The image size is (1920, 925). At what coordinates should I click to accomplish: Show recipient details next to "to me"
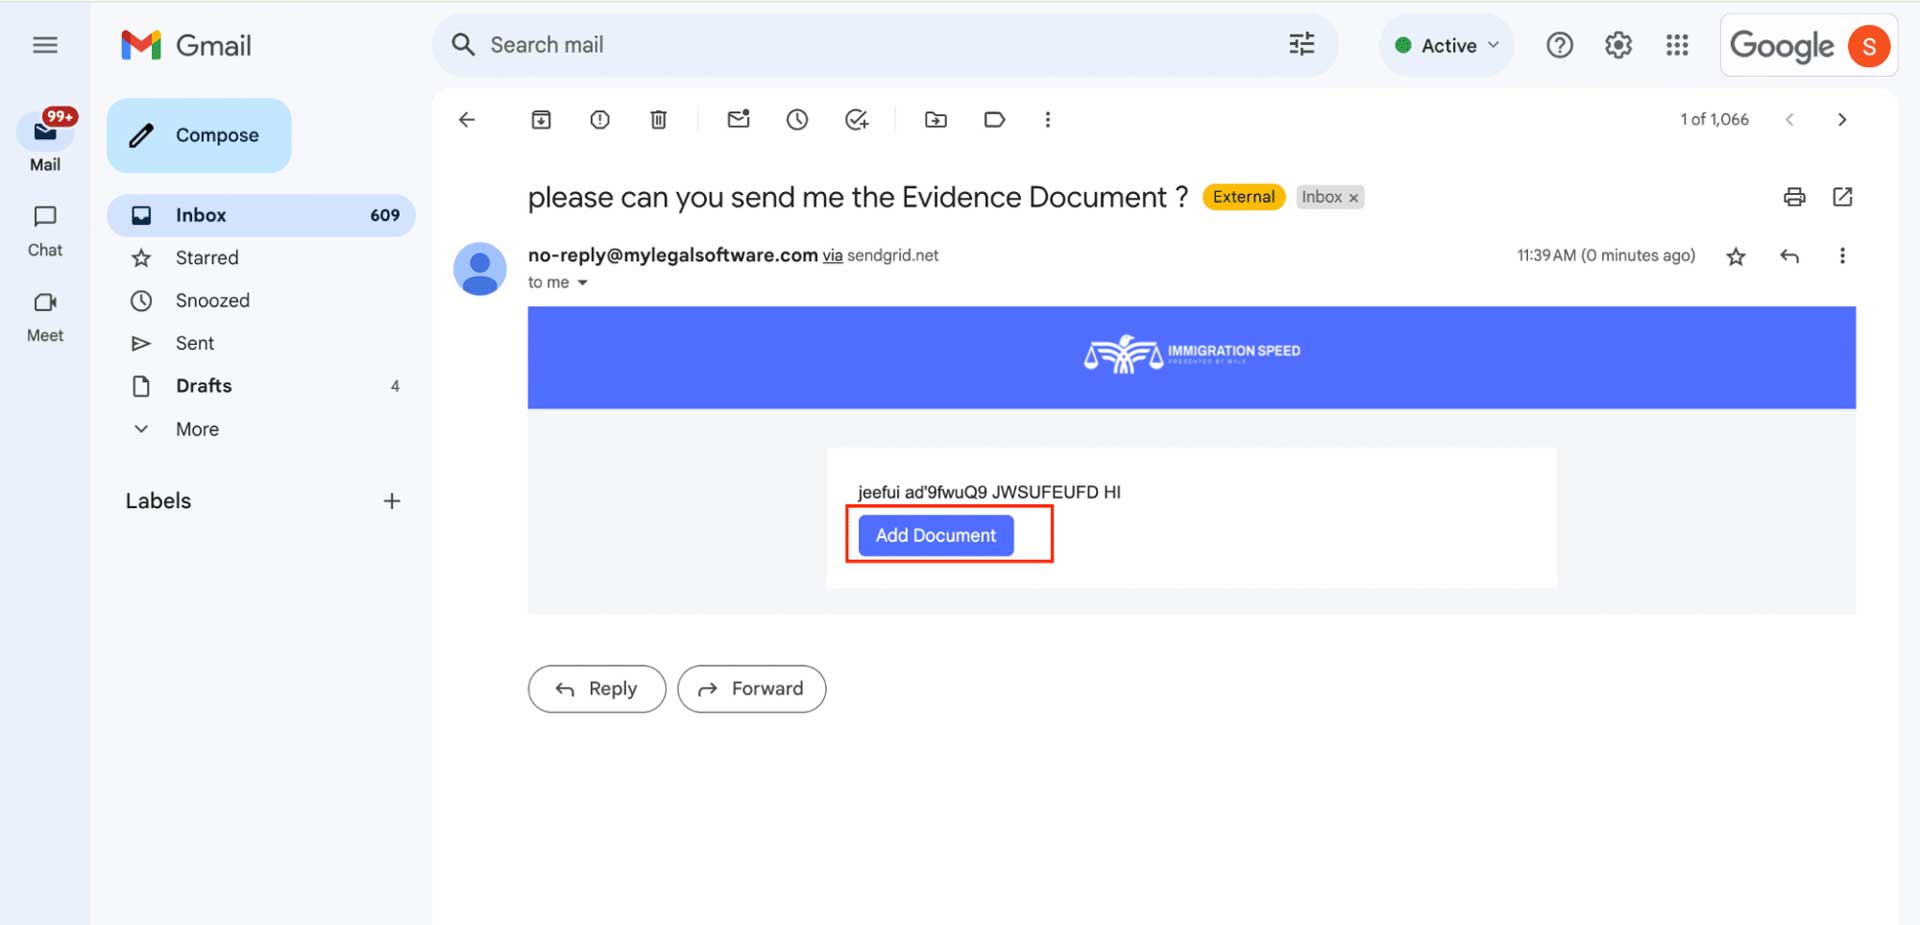(x=583, y=283)
